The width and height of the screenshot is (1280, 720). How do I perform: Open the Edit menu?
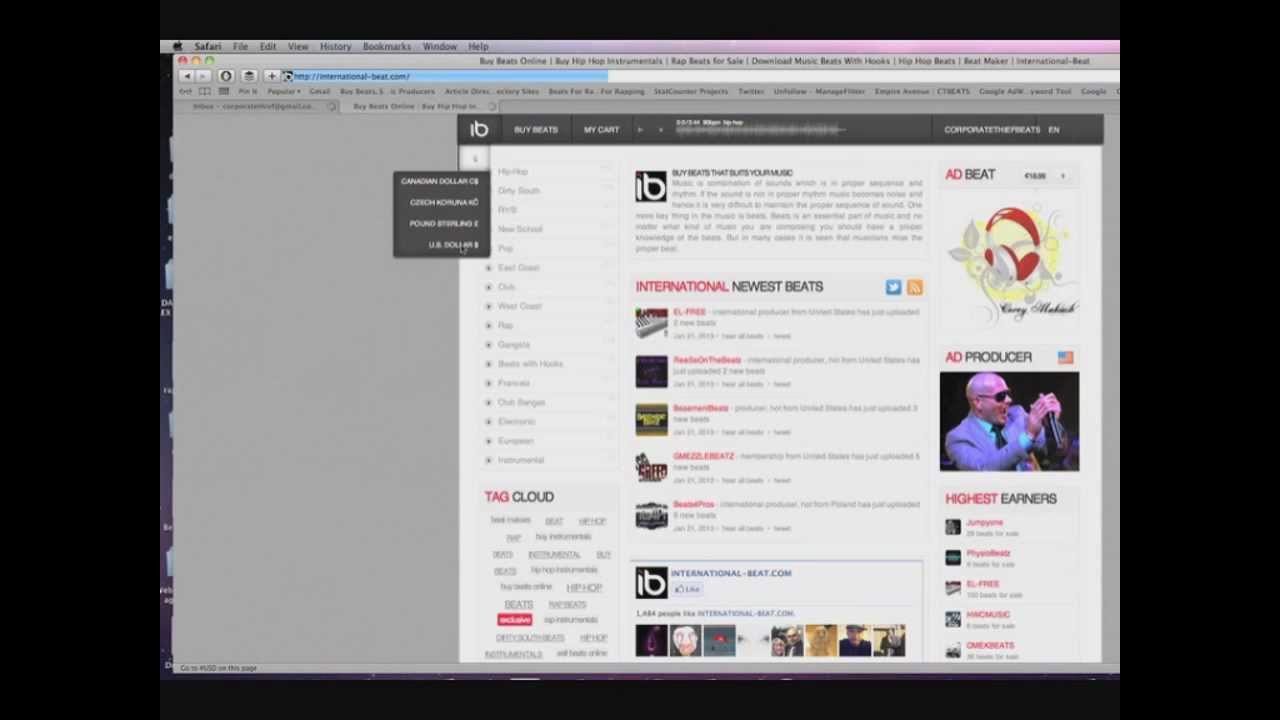tap(268, 46)
